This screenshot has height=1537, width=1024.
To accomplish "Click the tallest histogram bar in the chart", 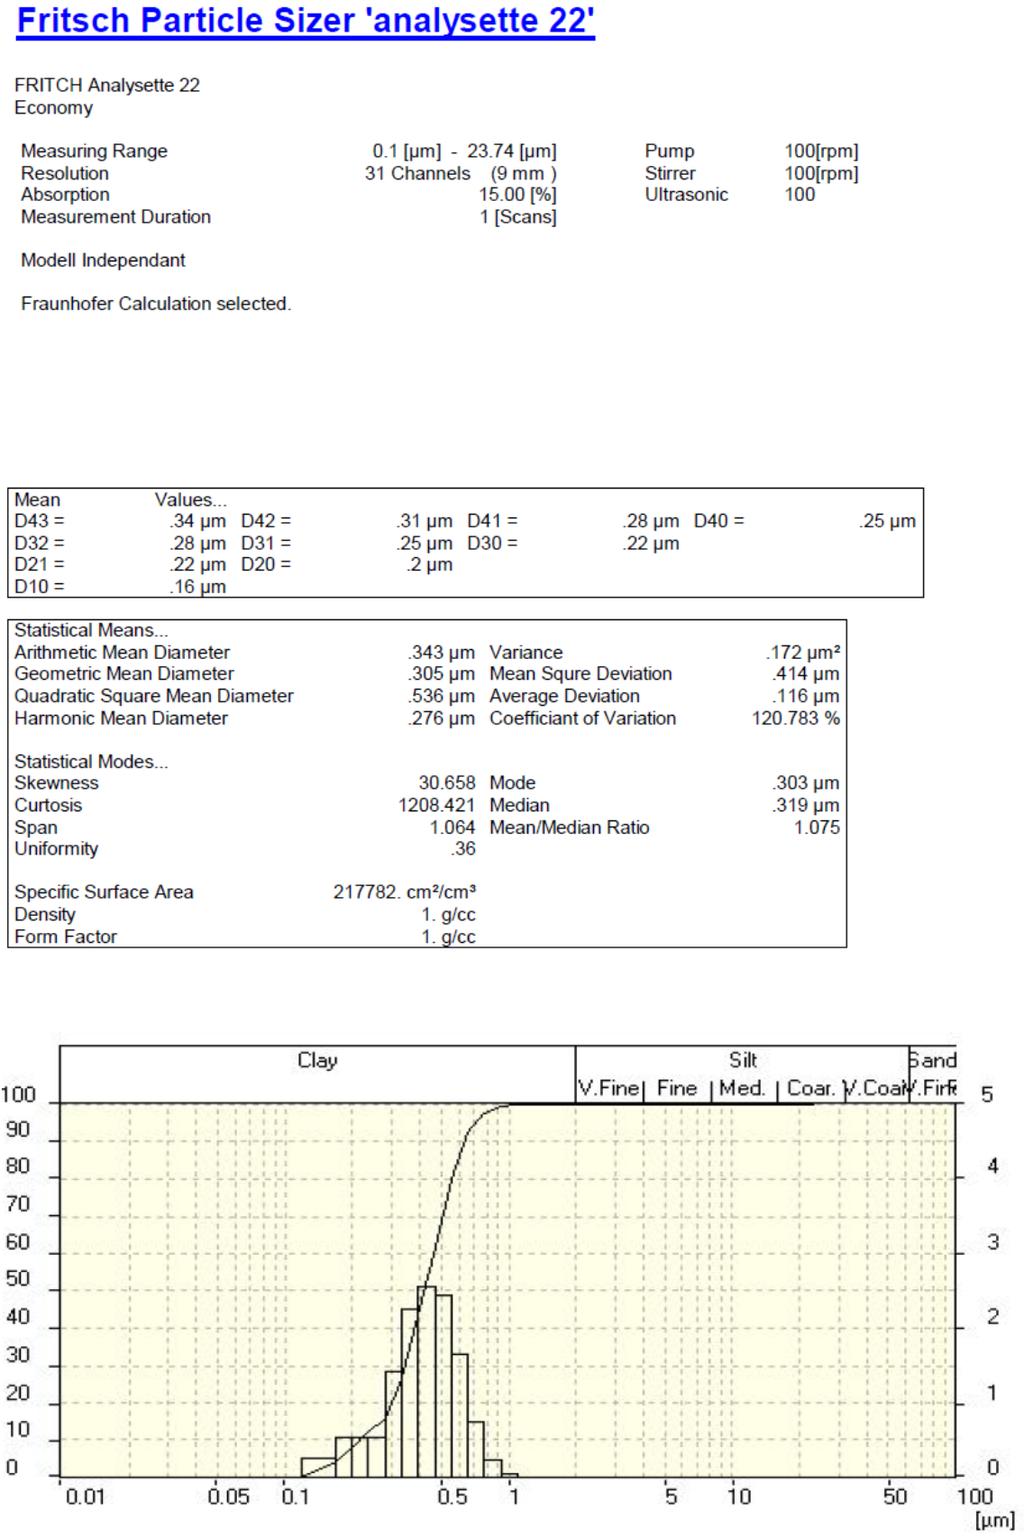I will [x=426, y=1381].
